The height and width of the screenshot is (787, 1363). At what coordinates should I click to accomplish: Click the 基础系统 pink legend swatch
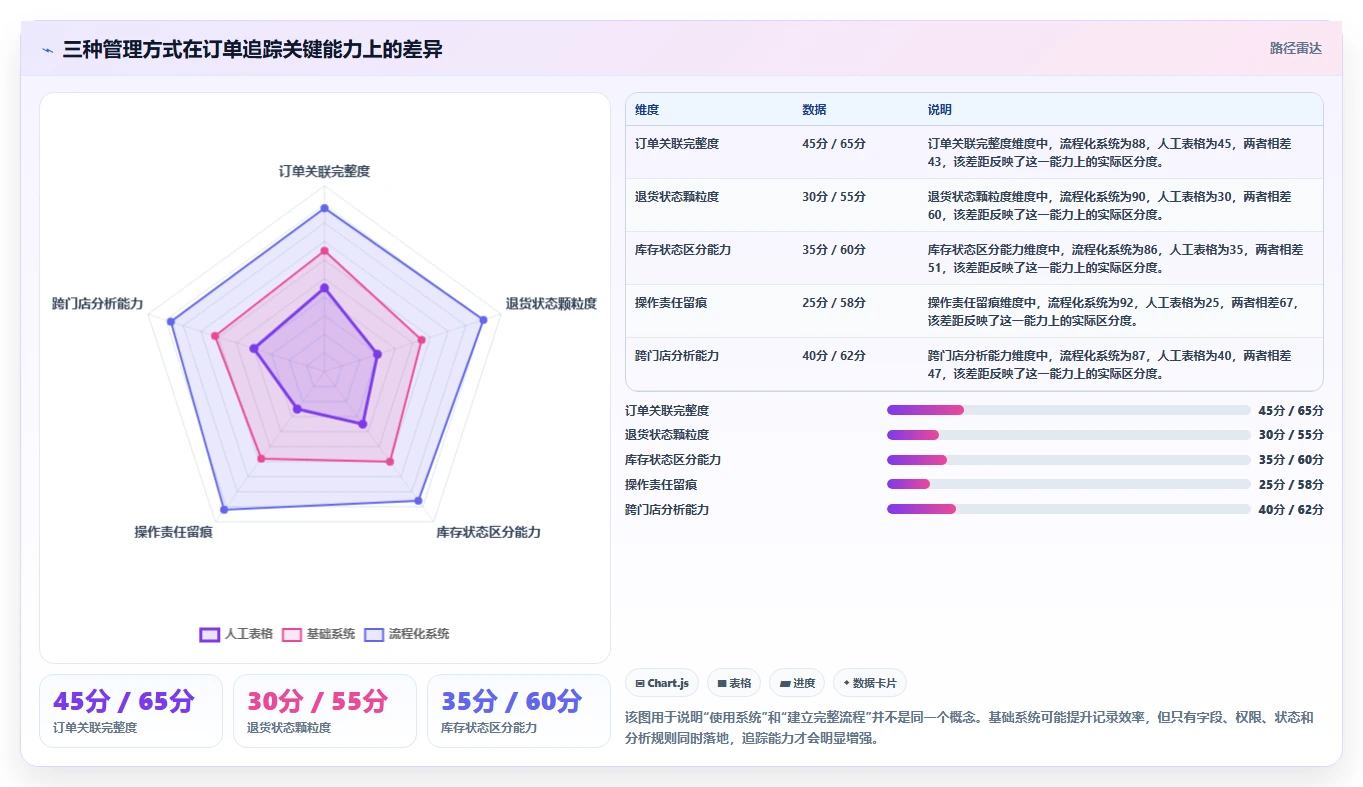pyautogui.click(x=292, y=634)
